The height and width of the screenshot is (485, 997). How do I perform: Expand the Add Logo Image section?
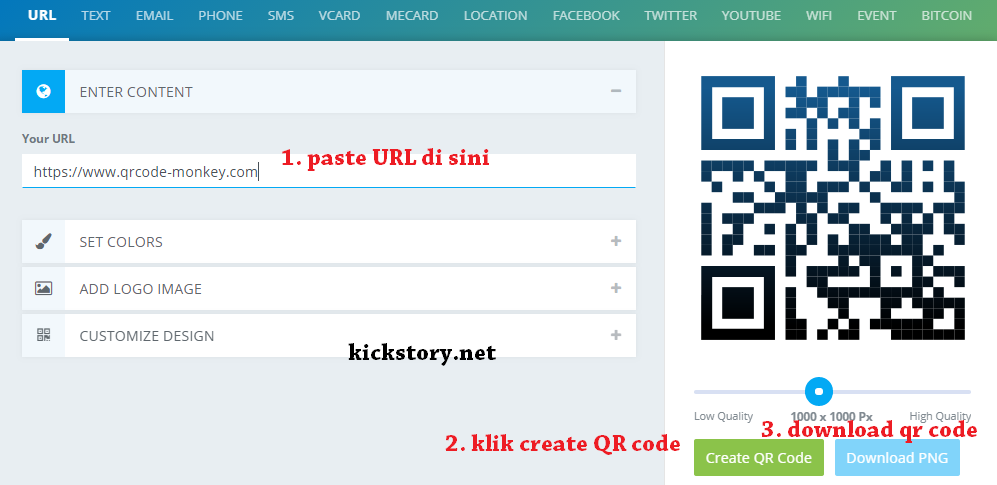tap(615, 288)
